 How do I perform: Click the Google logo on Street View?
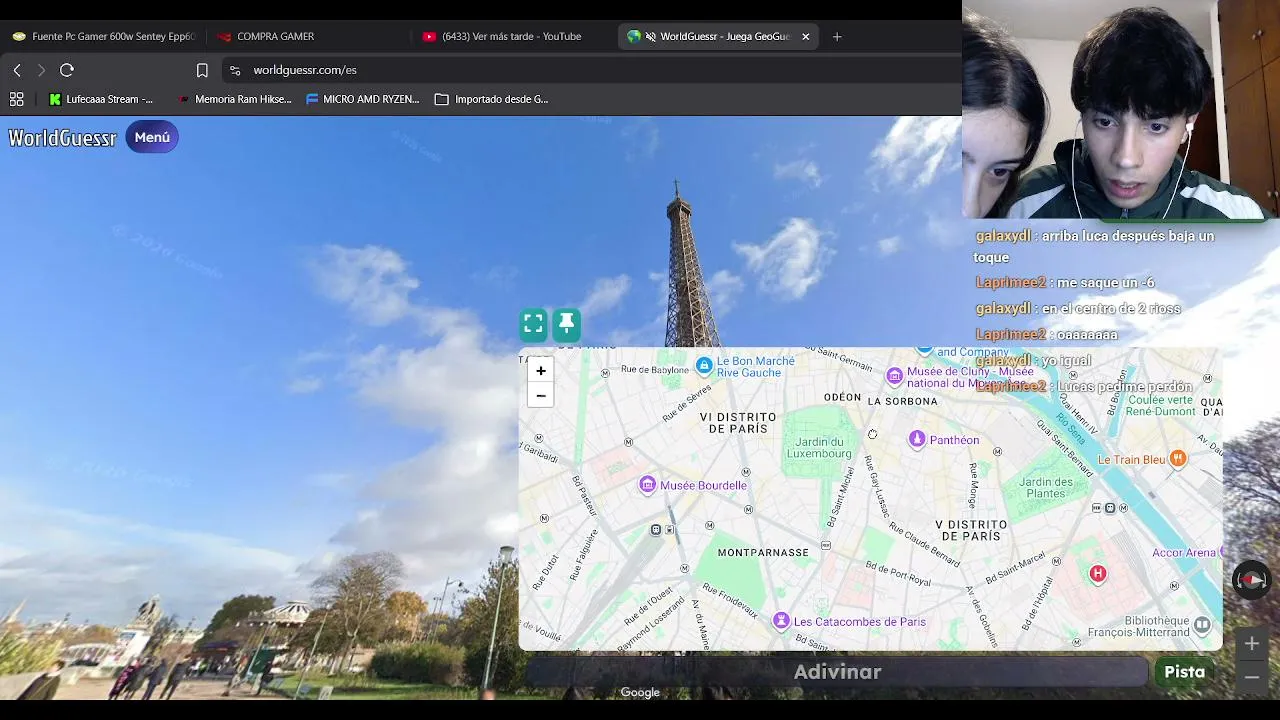(x=640, y=692)
